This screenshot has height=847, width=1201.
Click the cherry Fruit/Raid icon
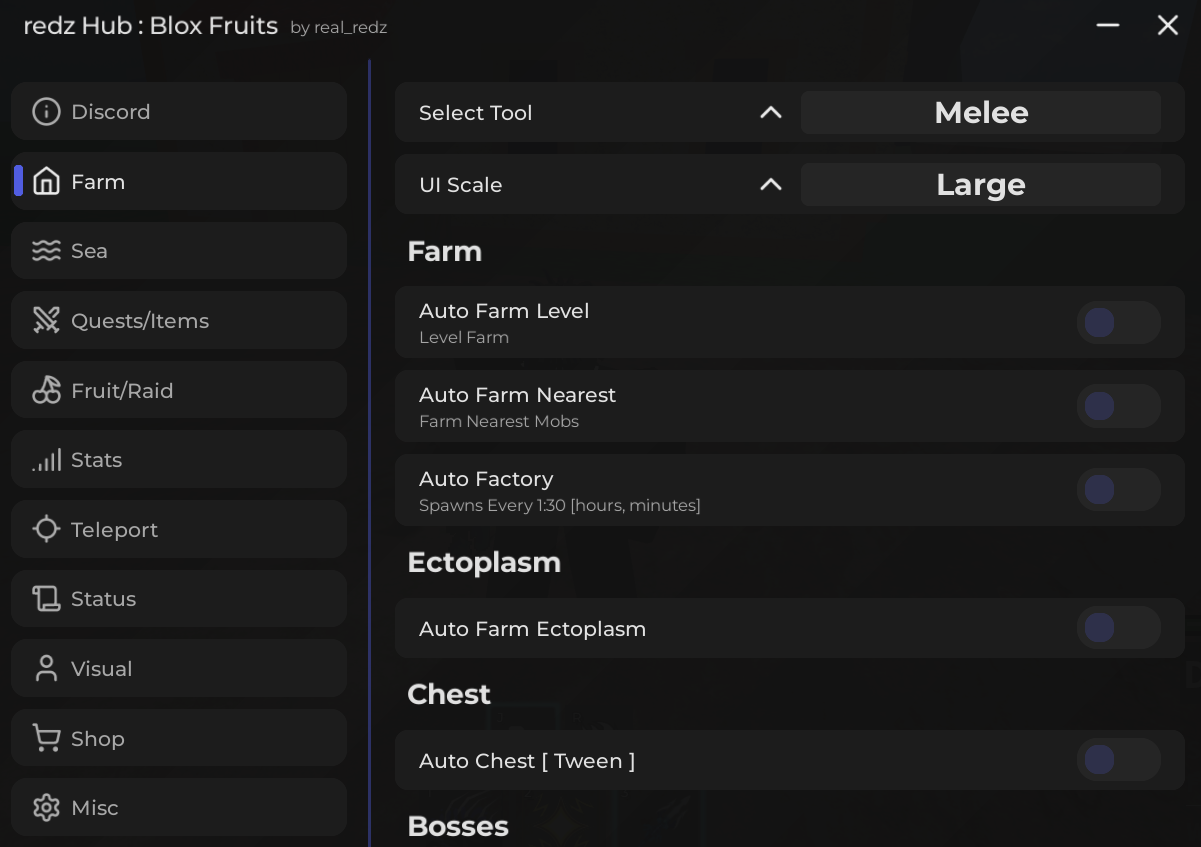[46, 391]
